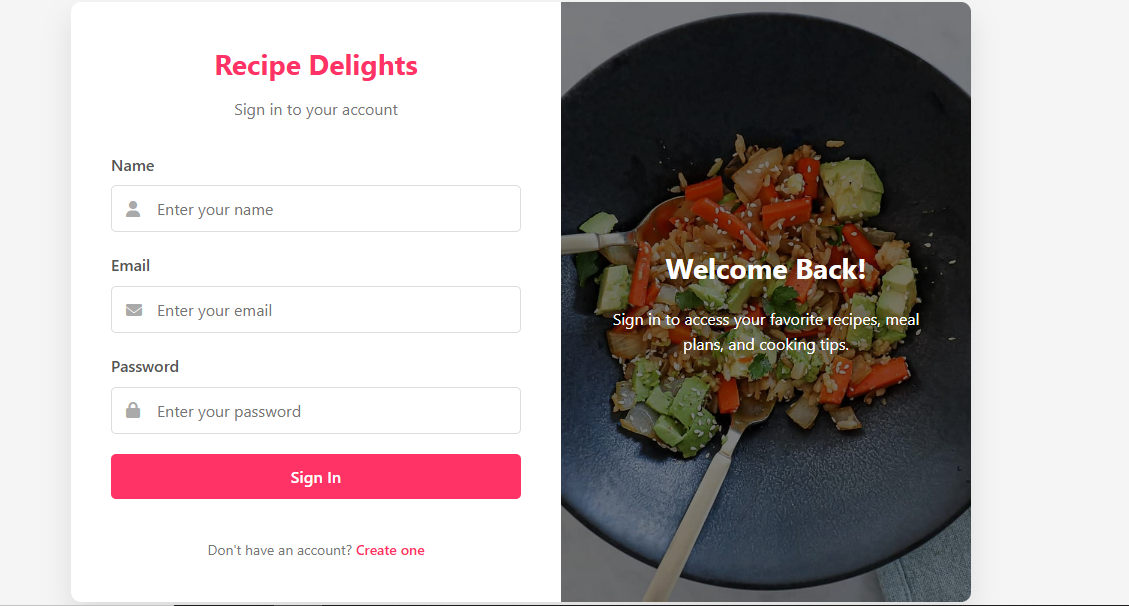Screen dimensions: 1129x606
Task: Submit the form with Sign In button
Action: tap(315, 476)
